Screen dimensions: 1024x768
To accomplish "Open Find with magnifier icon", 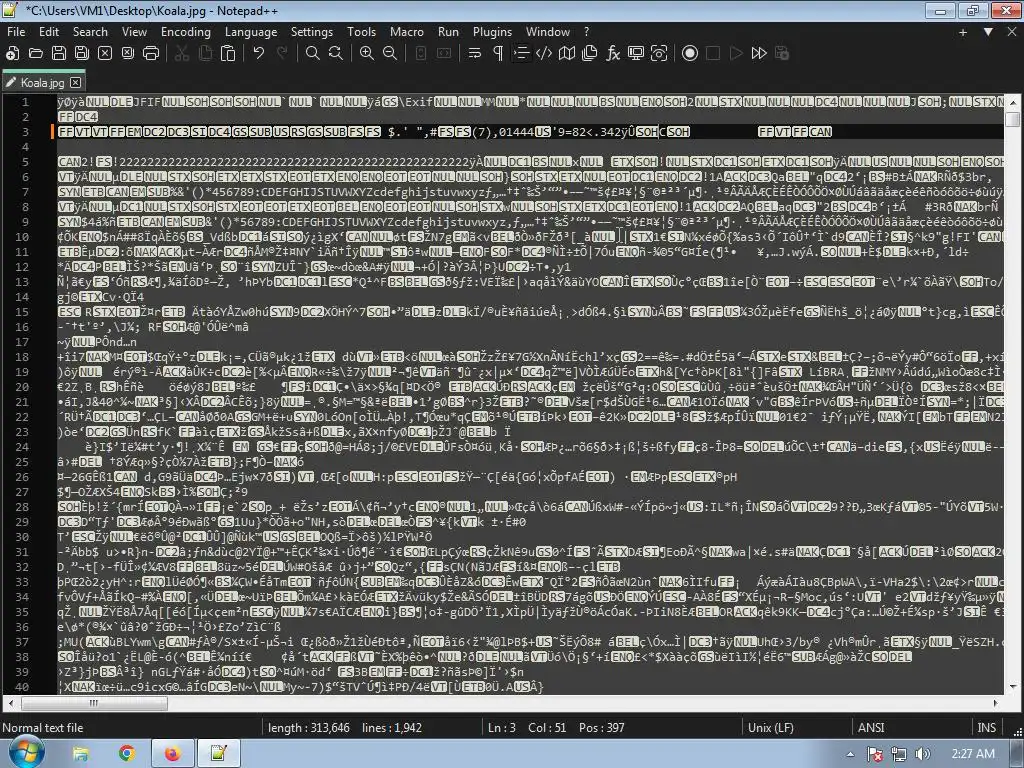I will [x=313, y=54].
